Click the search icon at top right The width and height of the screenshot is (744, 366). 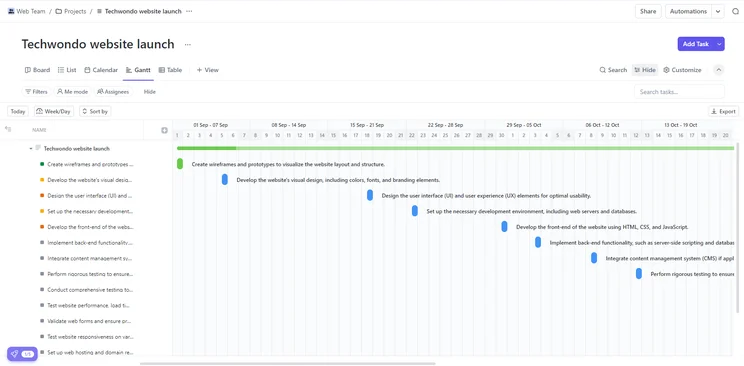[x=735, y=11]
